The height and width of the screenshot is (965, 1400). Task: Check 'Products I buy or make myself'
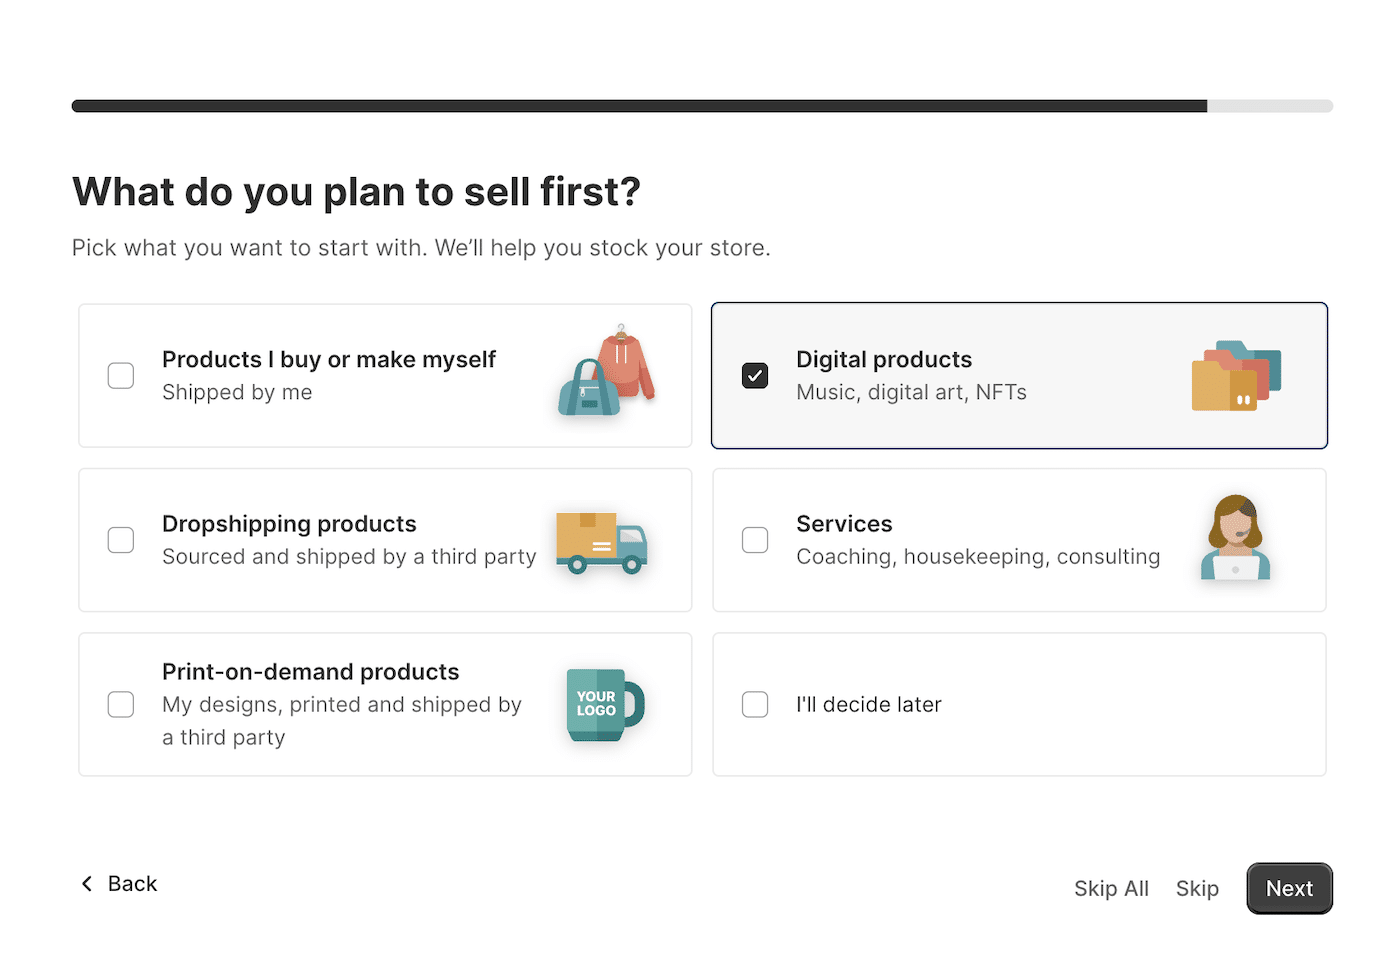pos(121,376)
